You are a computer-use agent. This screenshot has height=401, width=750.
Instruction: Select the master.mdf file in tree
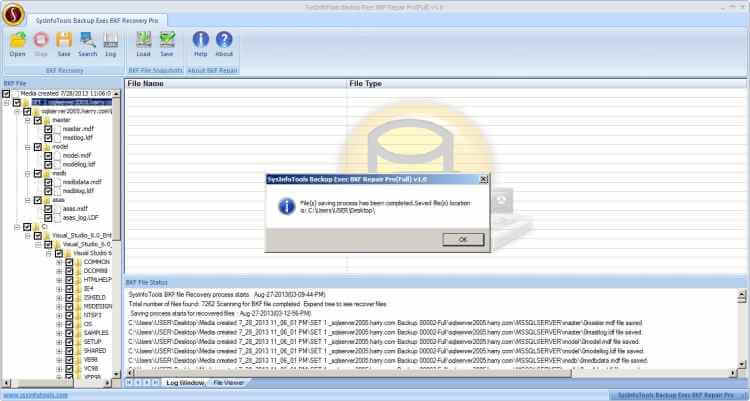78,129
